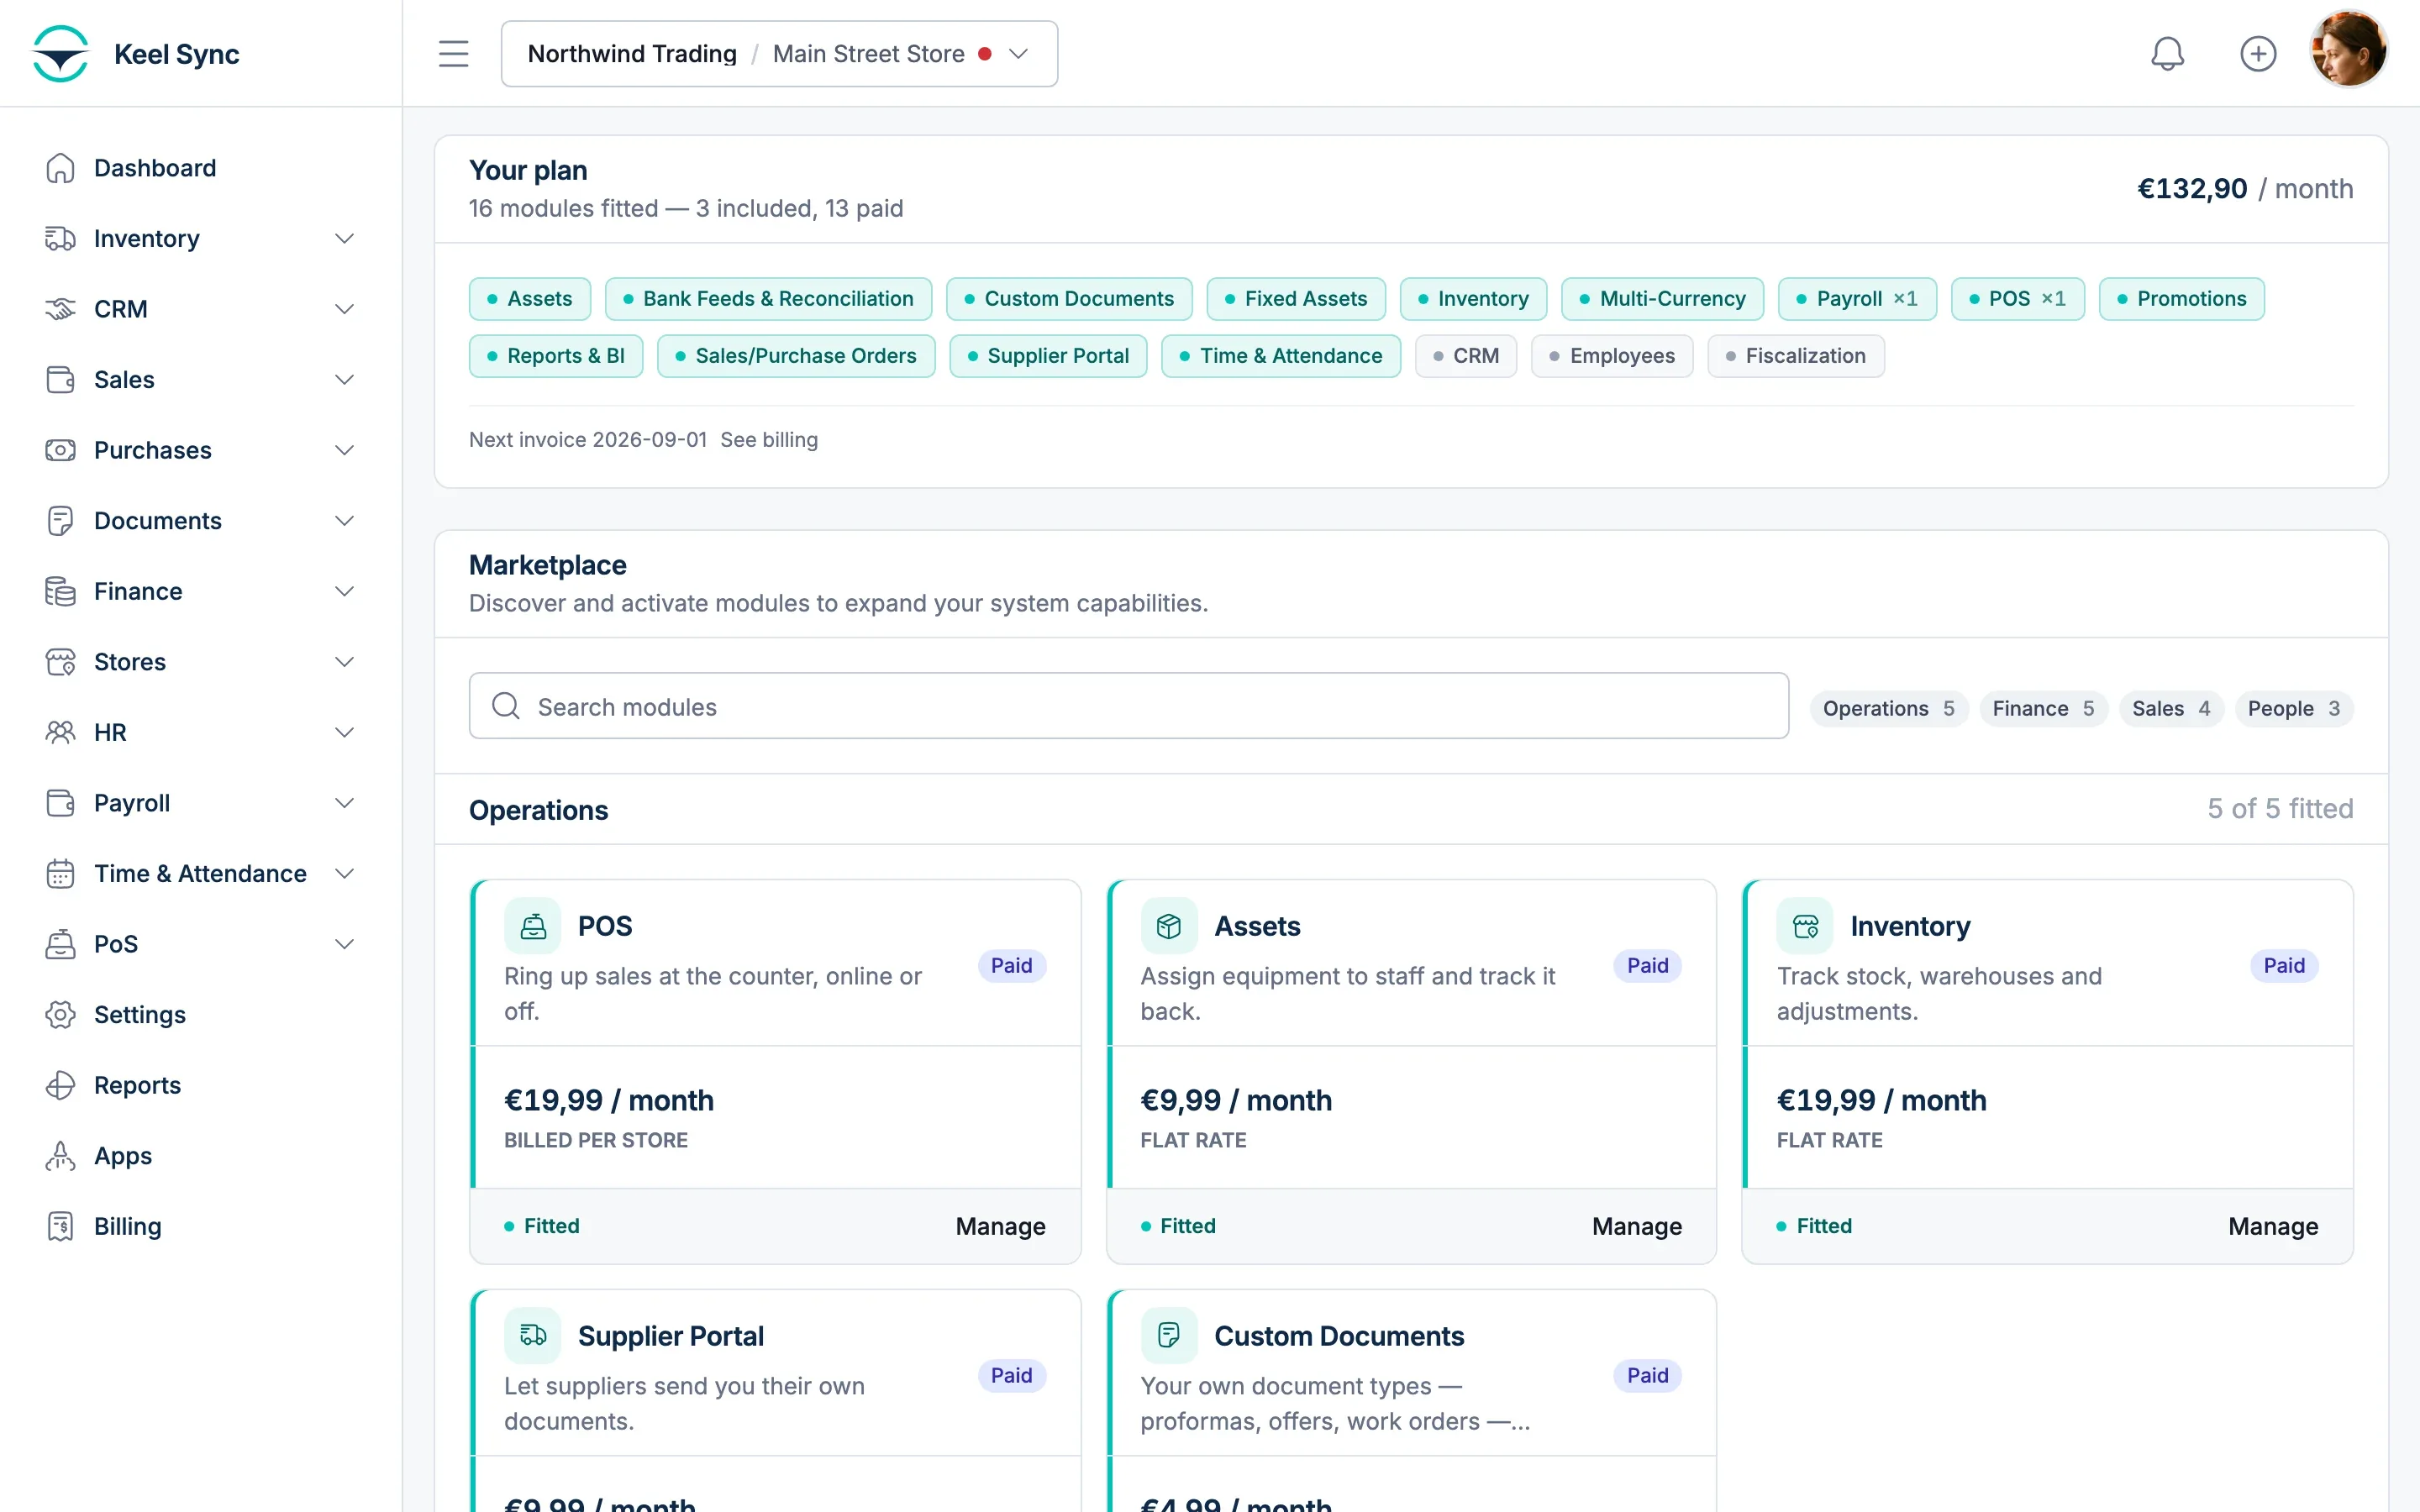Filter marketplace by Finance

[2043, 708]
